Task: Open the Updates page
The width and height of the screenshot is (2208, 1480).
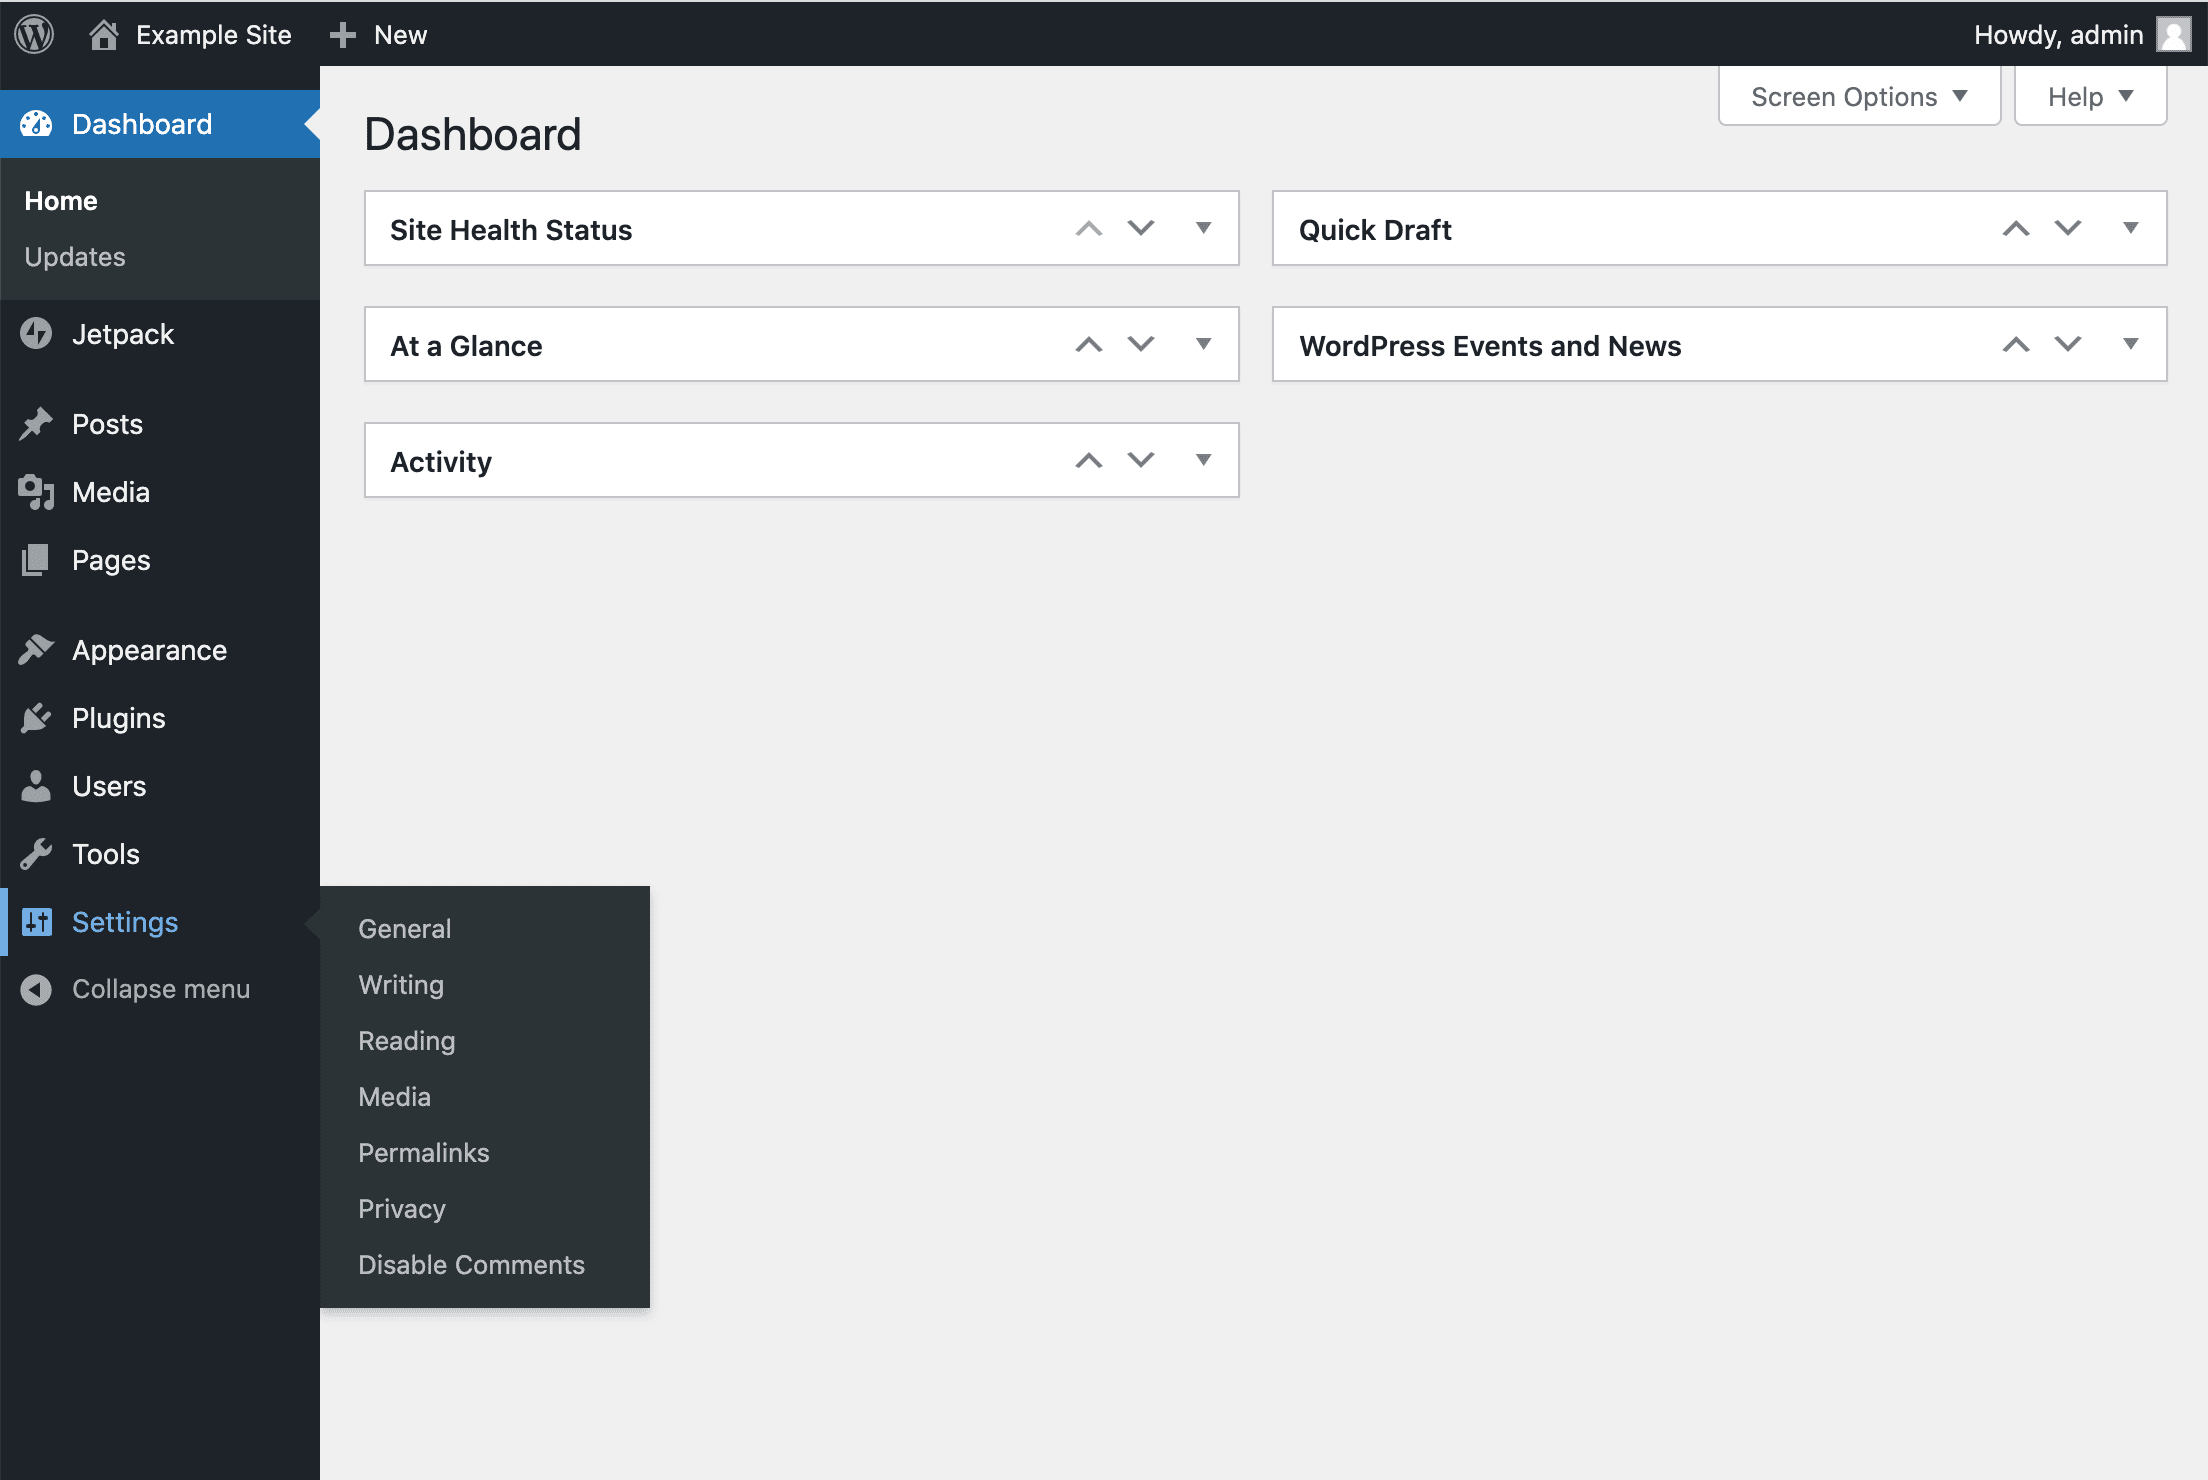Action: (74, 257)
